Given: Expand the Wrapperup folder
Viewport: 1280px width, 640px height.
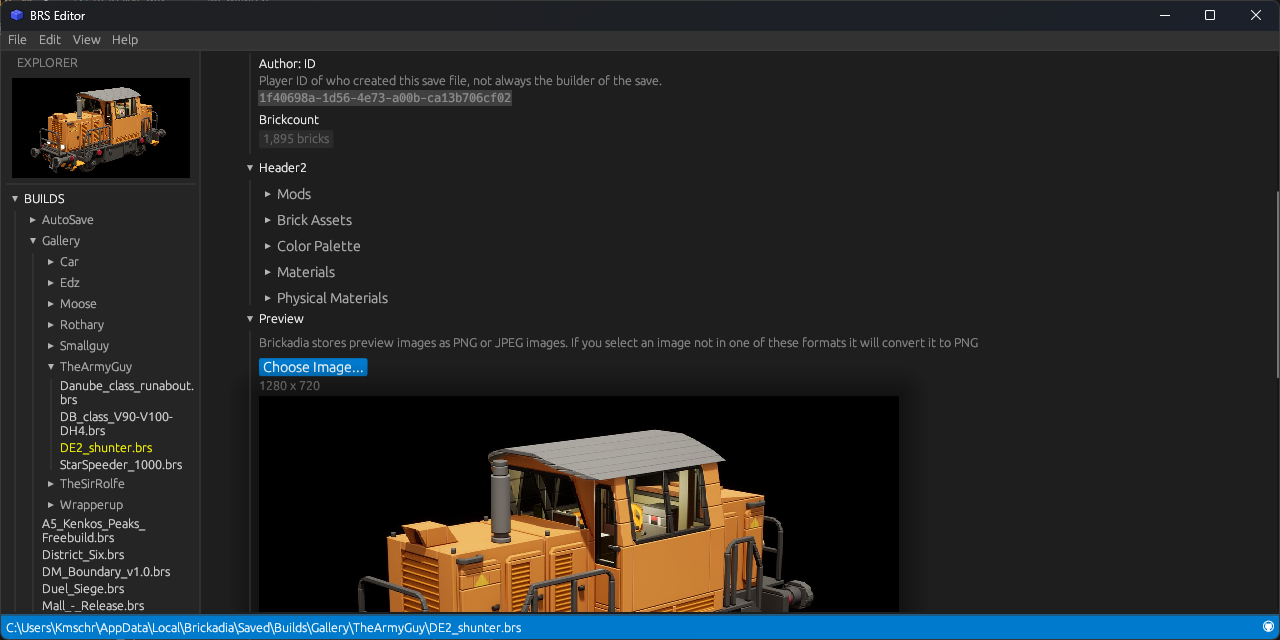Looking at the screenshot, I should (x=50, y=504).
